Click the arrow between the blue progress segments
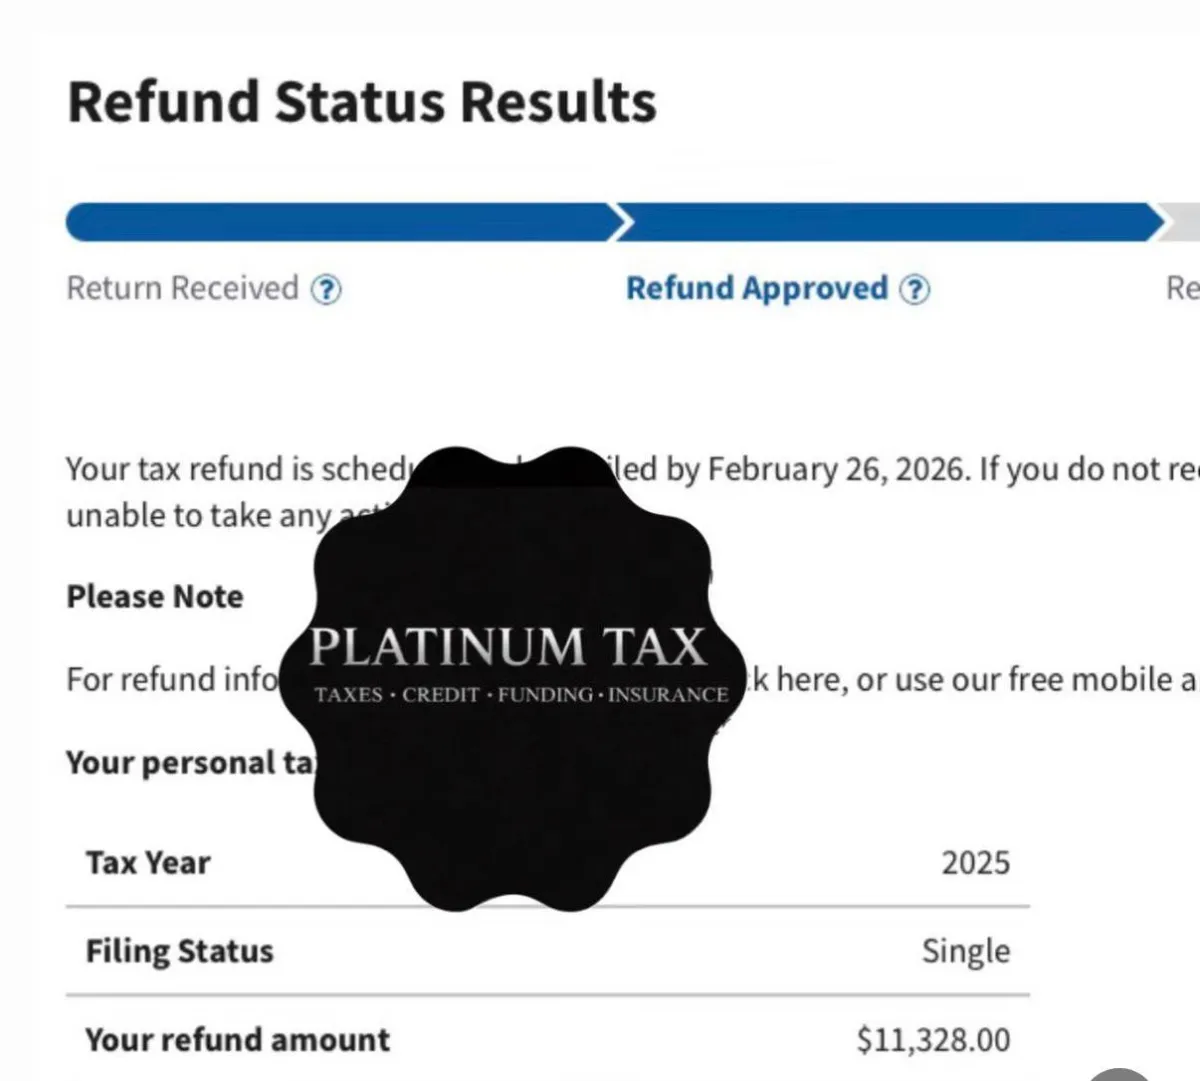The width and height of the screenshot is (1200, 1081). (x=622, y=222)
